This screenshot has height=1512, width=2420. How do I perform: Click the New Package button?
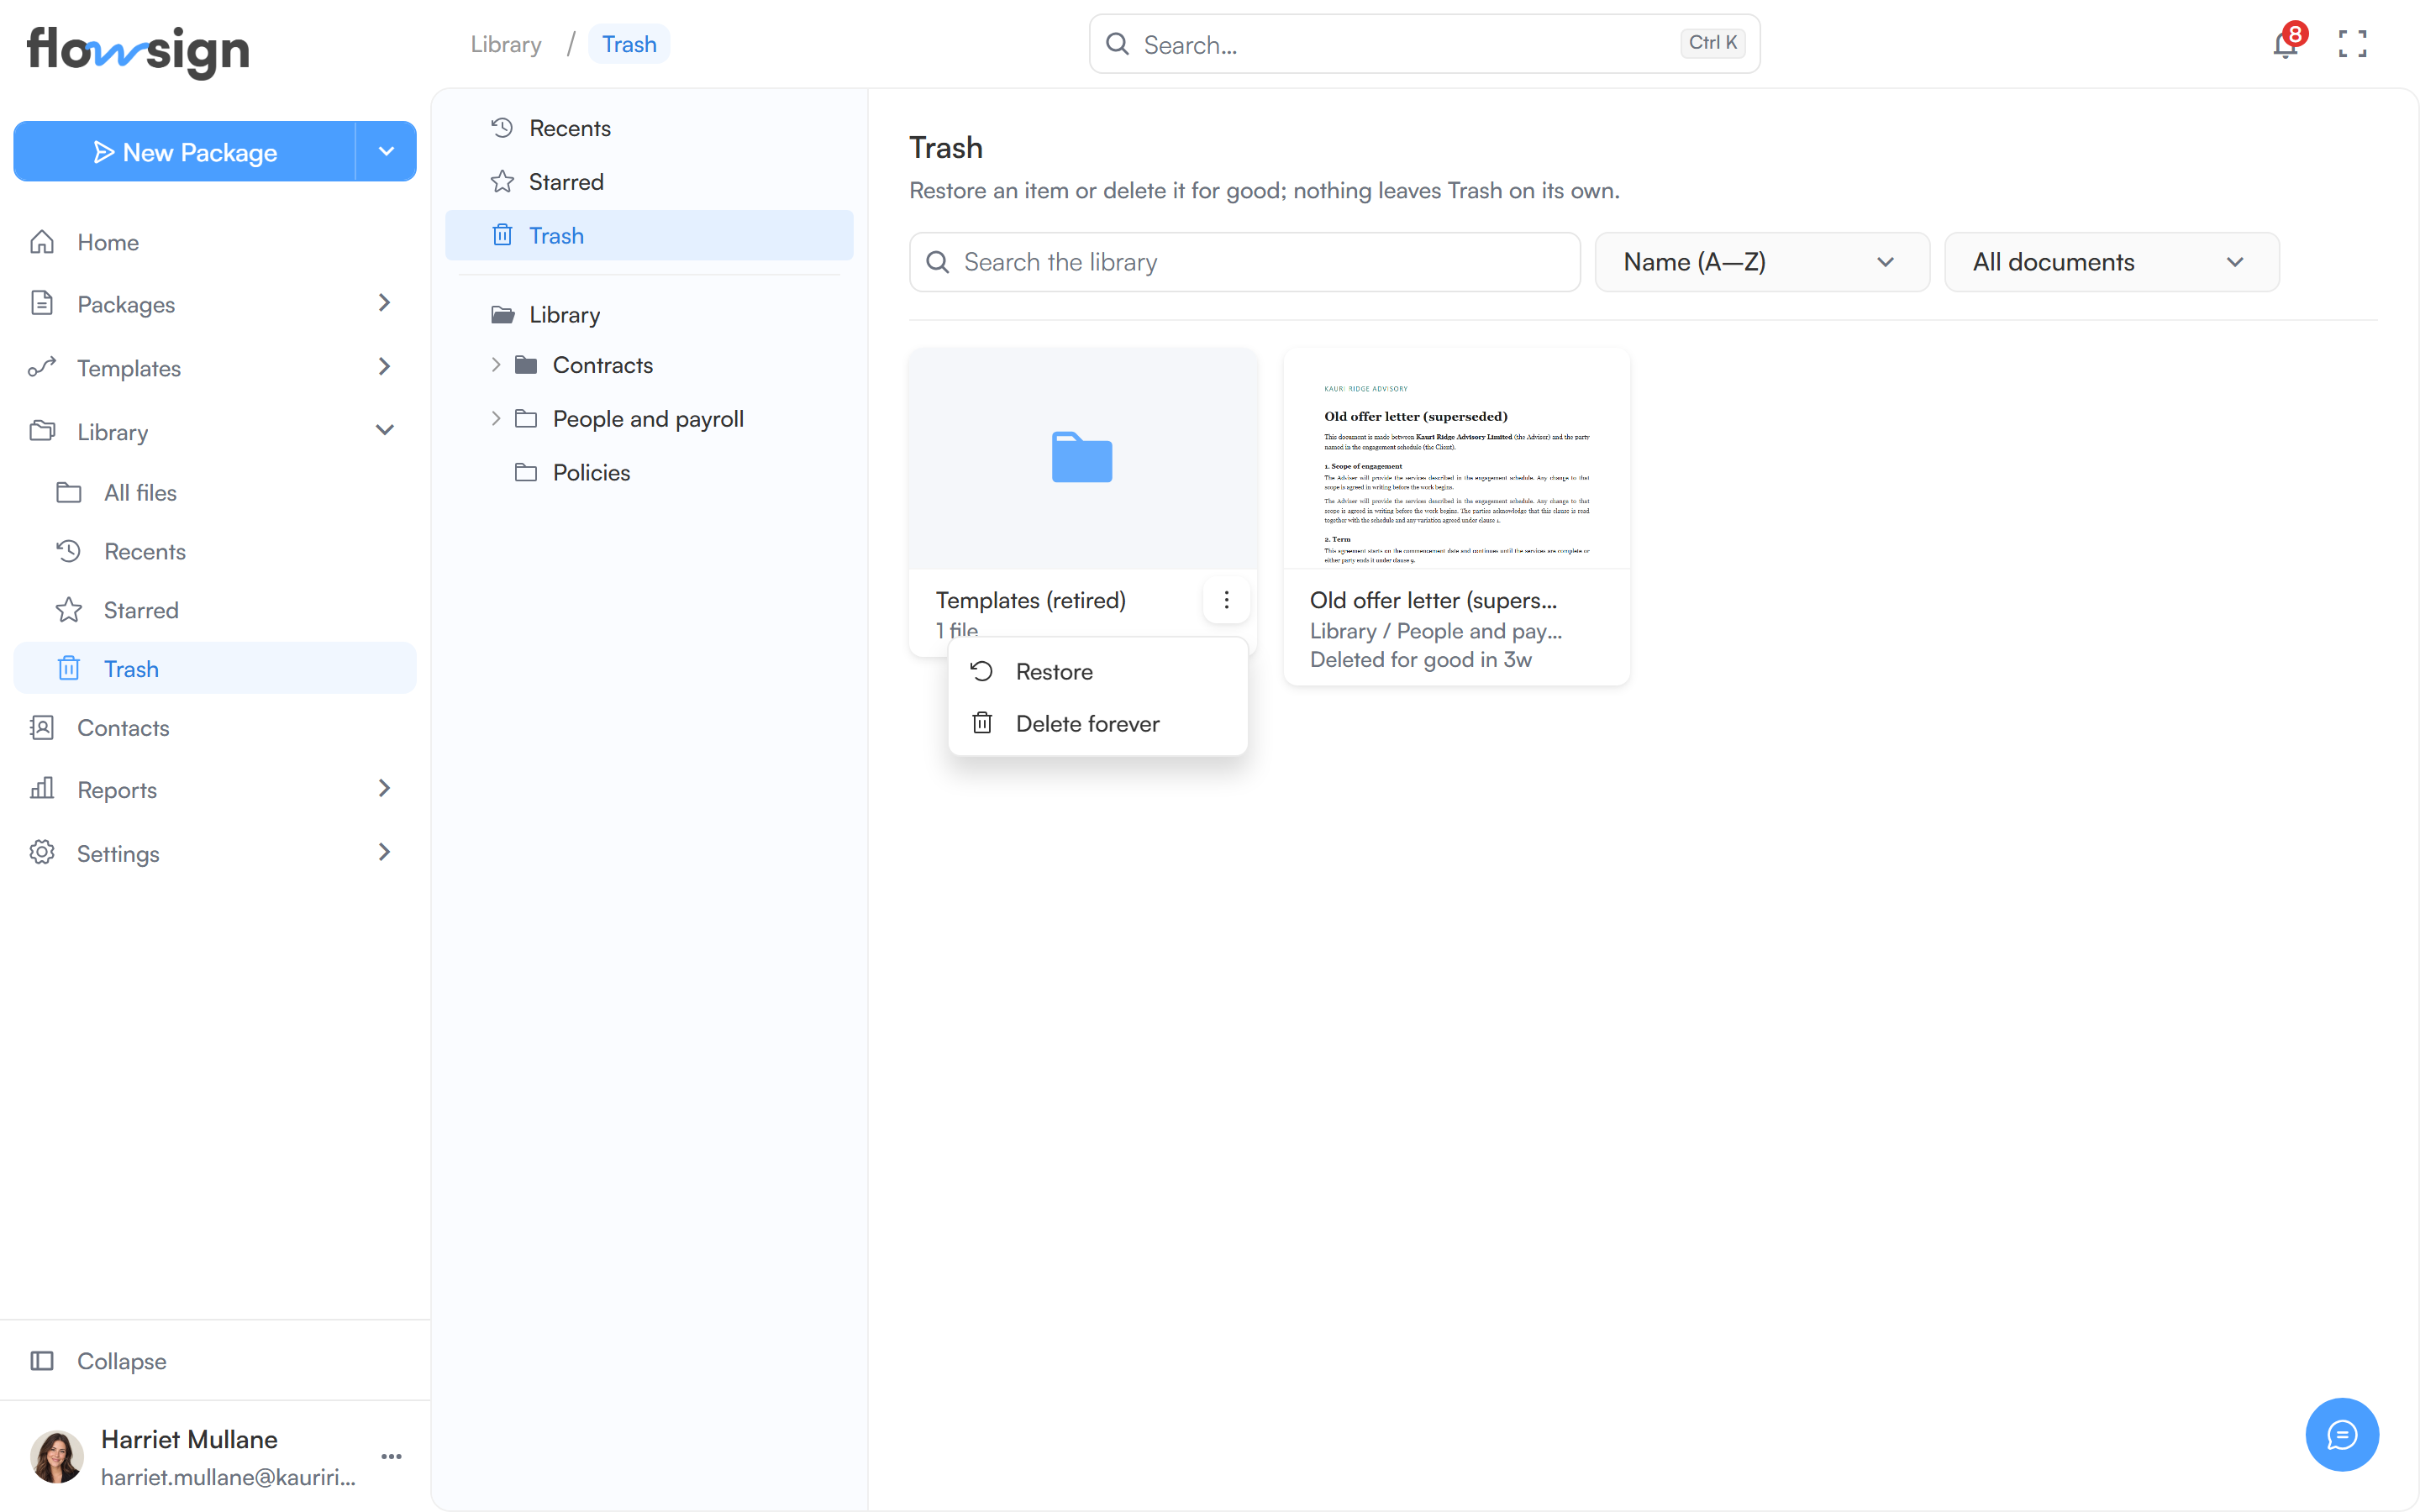[x=185, y=151]
